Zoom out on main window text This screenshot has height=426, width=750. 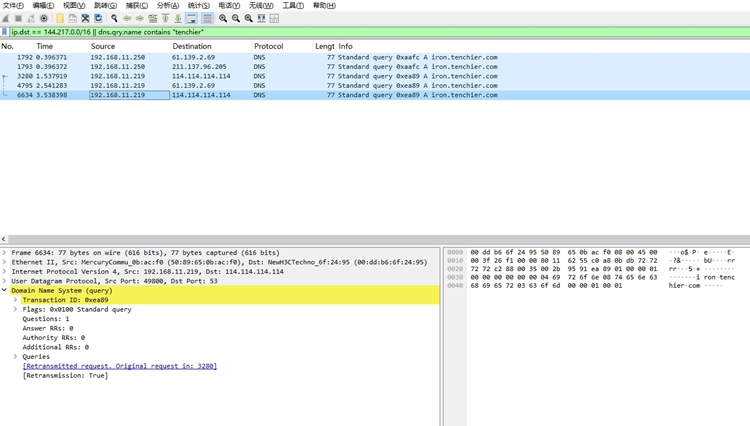point(236,19)
